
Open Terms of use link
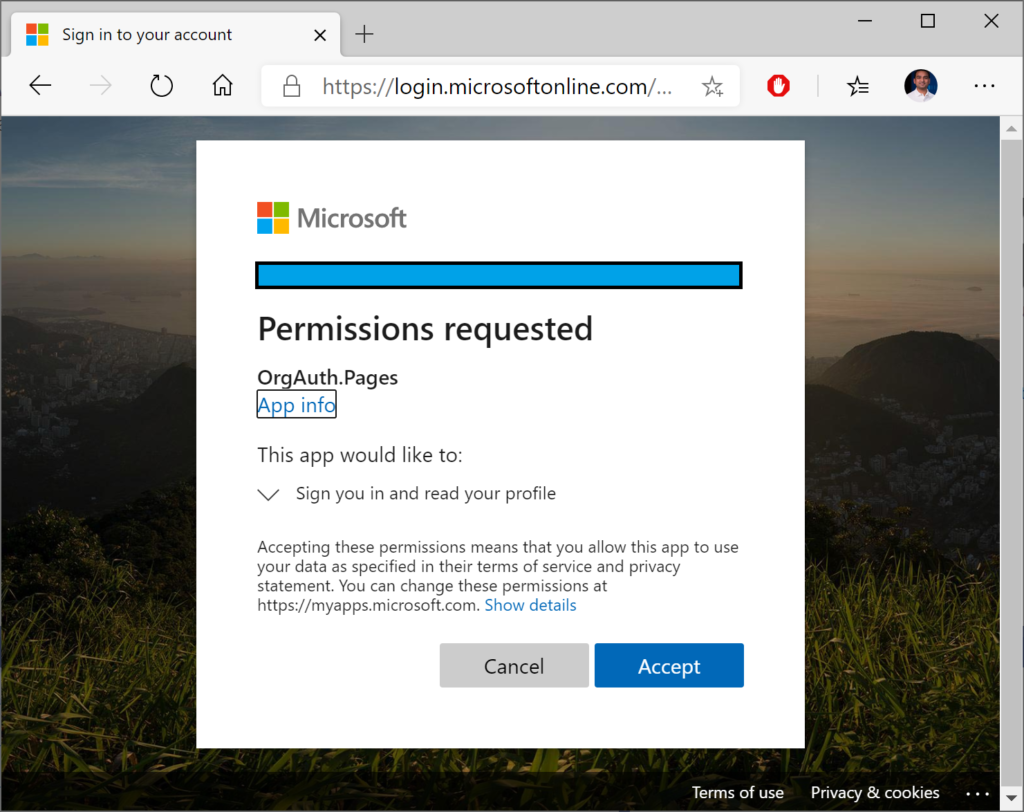click(x=737, y=792)
